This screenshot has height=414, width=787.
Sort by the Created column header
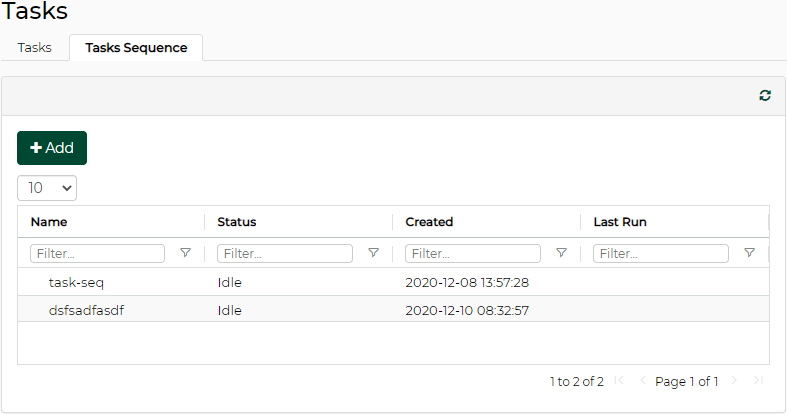coord(429,222)
